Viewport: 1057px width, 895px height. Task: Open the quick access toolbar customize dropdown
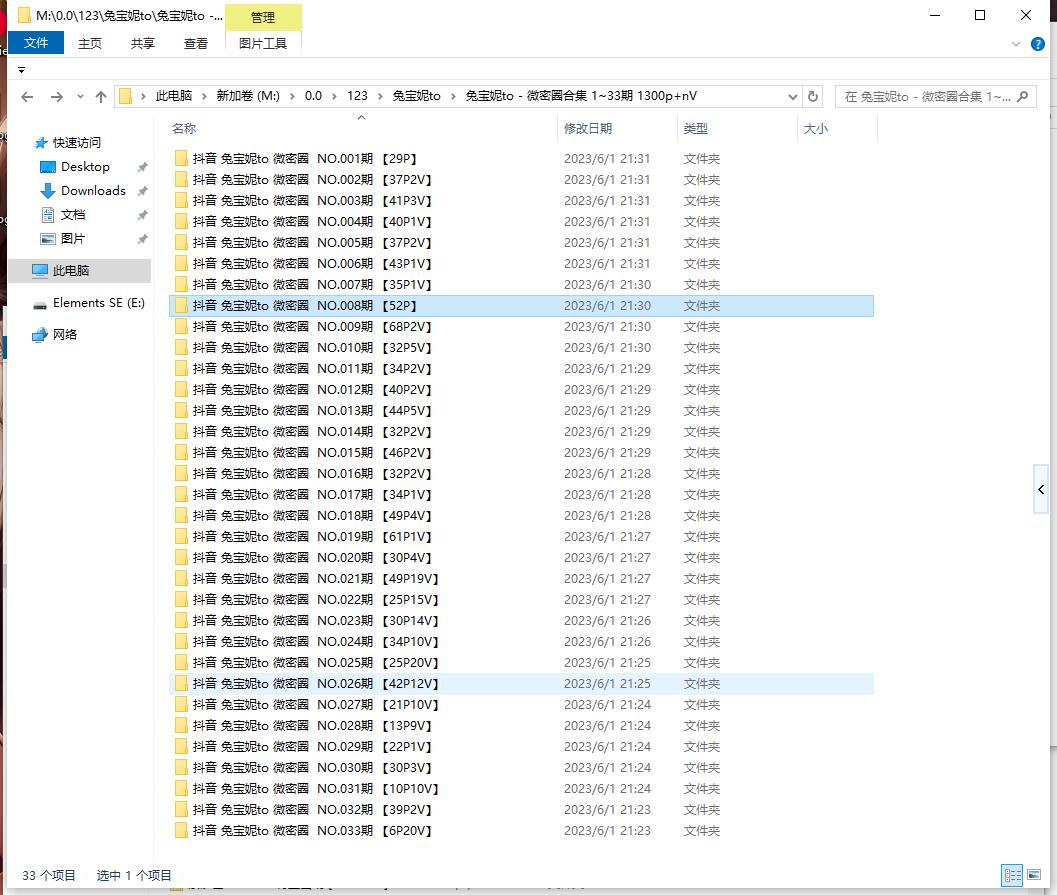click(22, 70)
